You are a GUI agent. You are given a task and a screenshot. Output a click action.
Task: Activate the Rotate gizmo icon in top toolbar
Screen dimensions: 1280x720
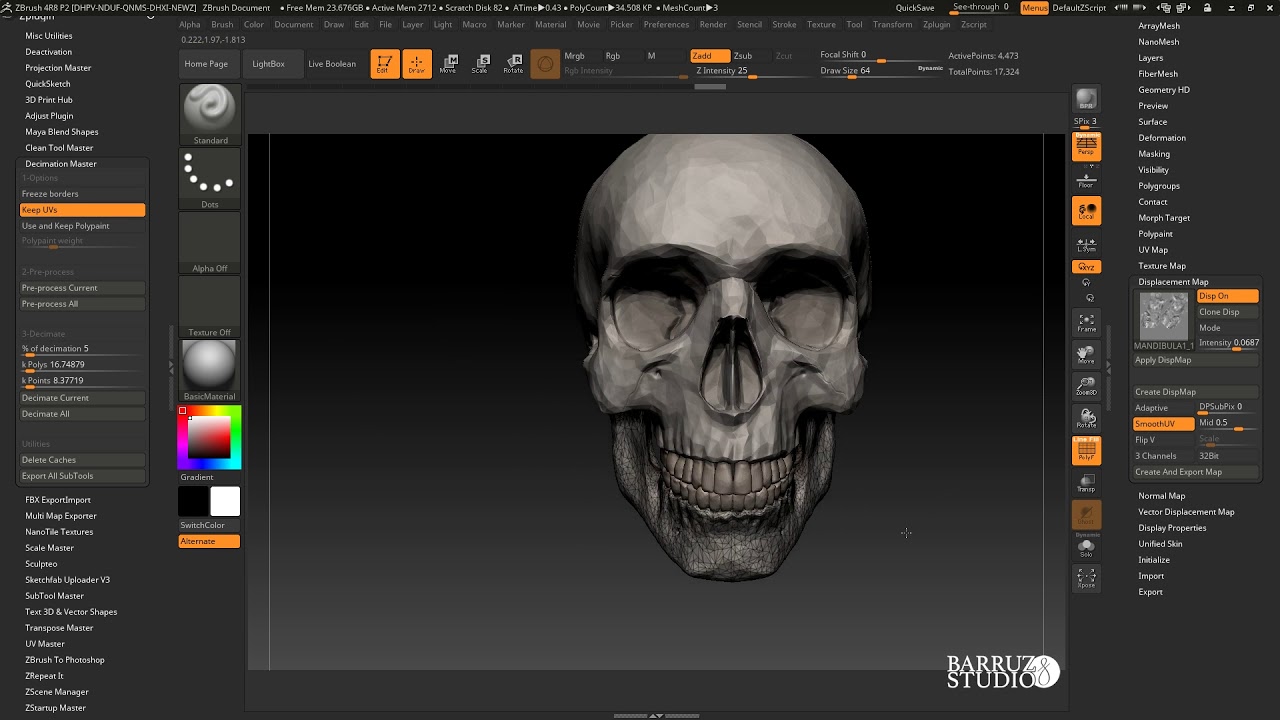(513, 64)
